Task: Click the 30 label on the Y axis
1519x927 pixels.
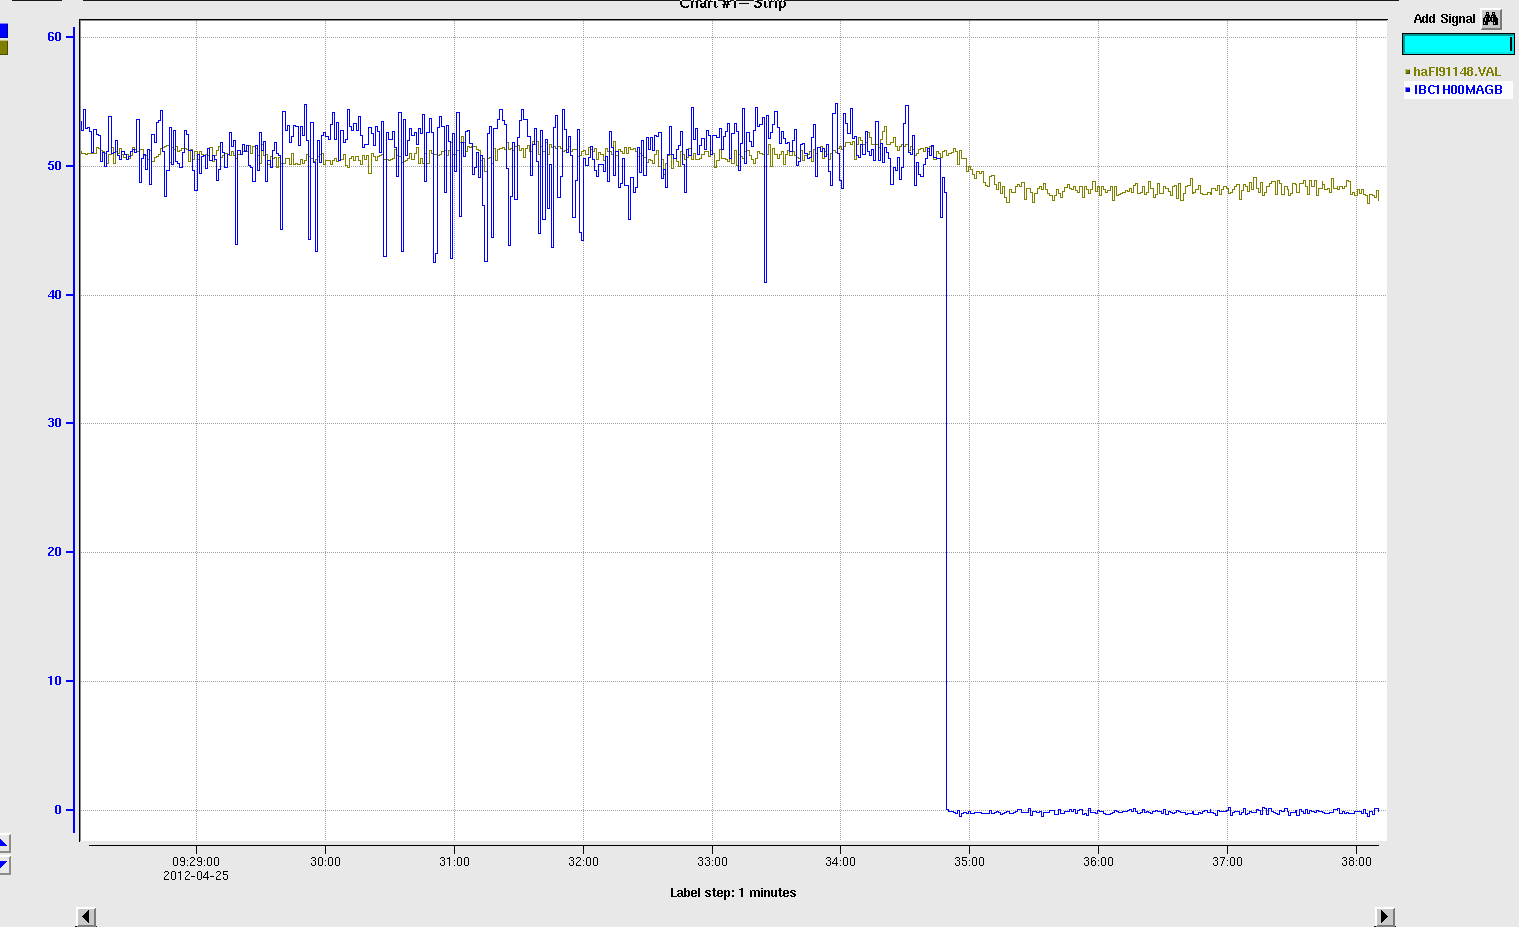Action: tap(54, 423)
